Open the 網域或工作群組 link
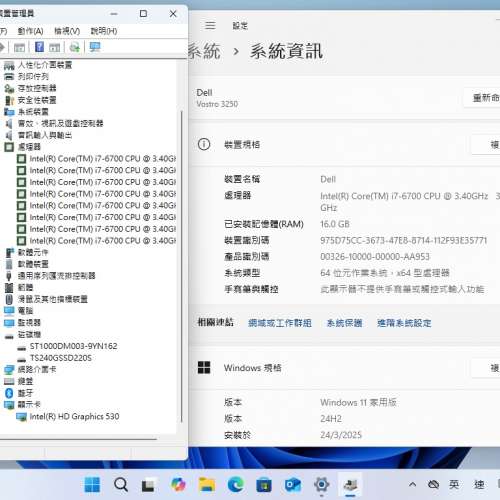This screenshot has width=500, height=500. 280,323
